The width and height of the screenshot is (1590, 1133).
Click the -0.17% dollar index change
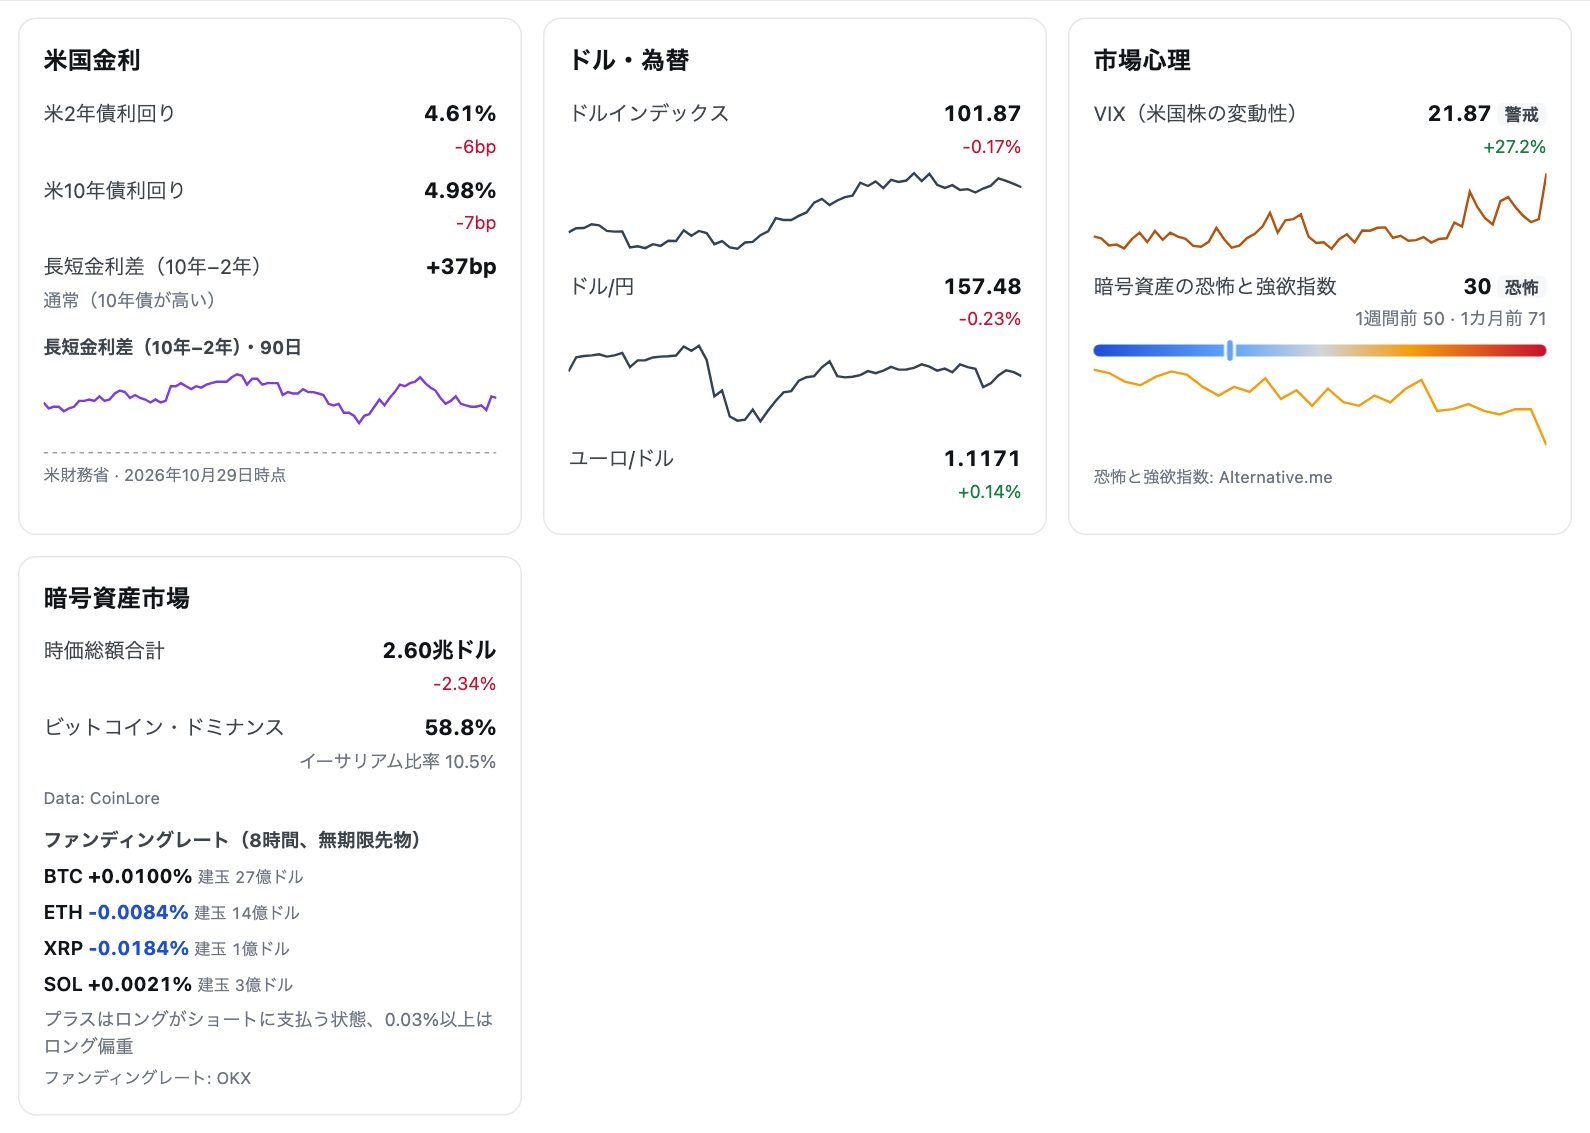coord(991,146)
